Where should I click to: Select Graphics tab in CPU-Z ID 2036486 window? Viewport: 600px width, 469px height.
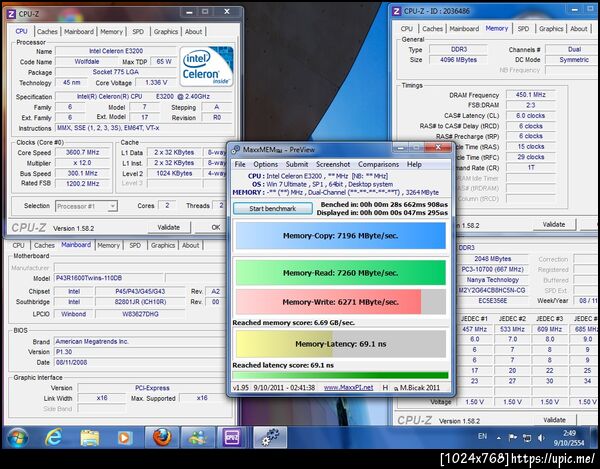click(x=551, y=29)
